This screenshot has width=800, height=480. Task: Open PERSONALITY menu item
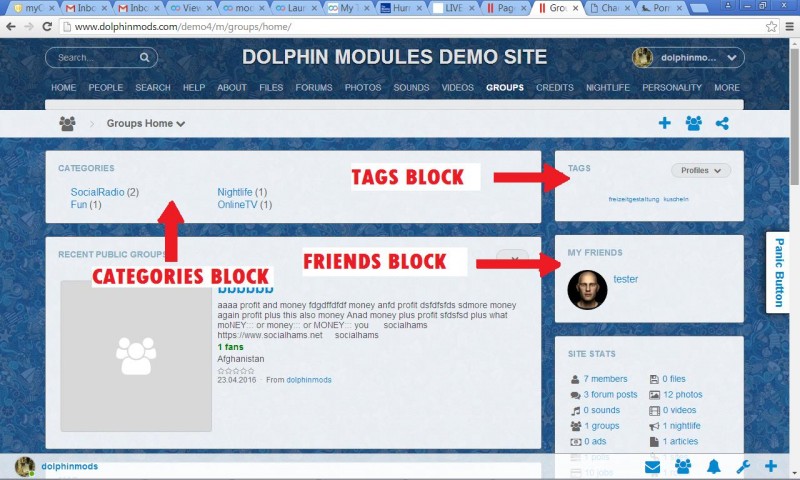pos(671,88)
